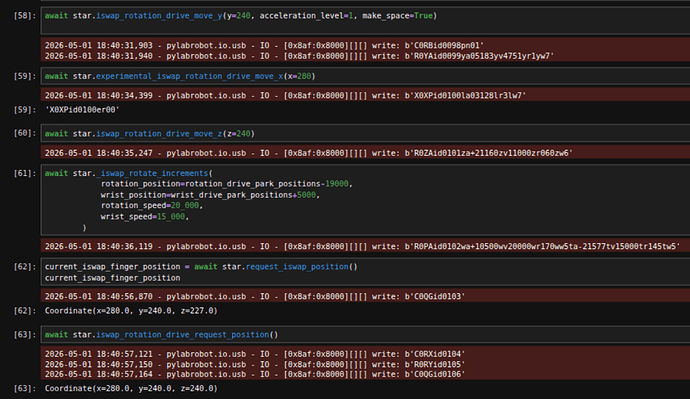Select the [63]: input prompt beside await
Viewport: 690px width, 399px height.
(25, 334)
